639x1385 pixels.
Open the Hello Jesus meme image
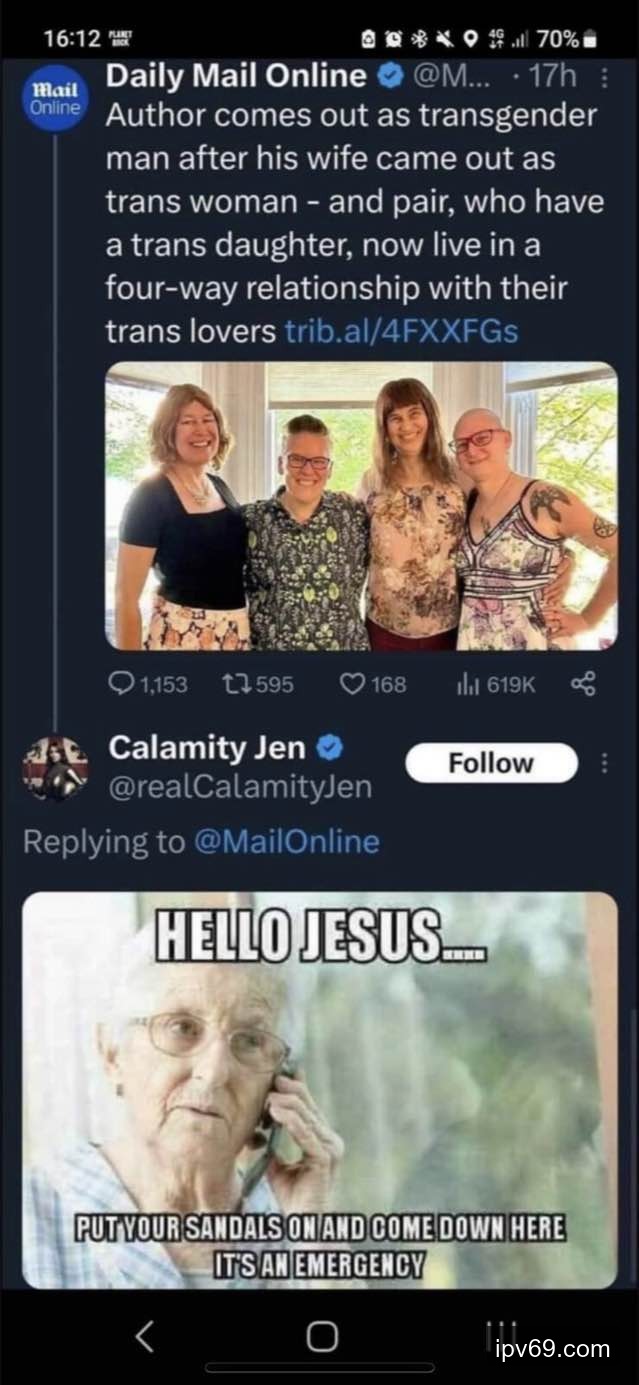pyautogui.click(x=320, y=1090)
